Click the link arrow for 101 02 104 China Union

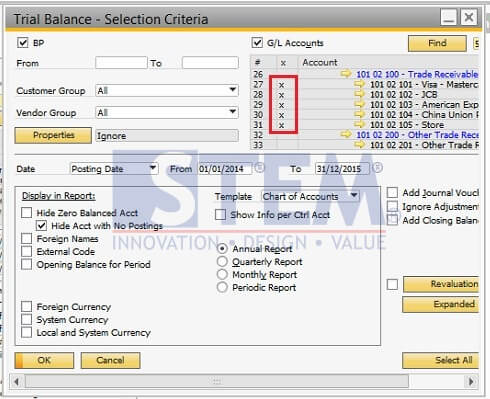[359, 114]
